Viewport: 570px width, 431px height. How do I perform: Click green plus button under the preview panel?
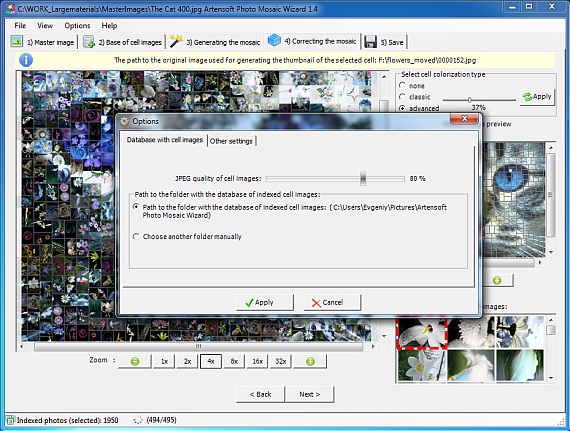click(497, 280)
